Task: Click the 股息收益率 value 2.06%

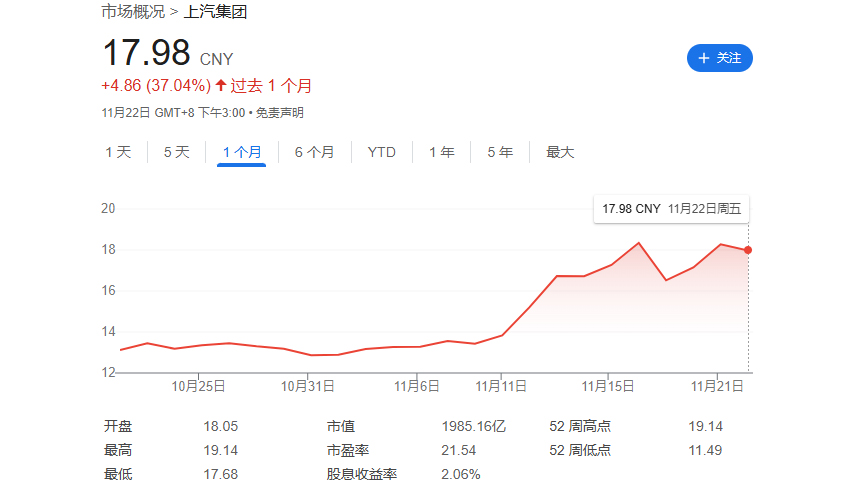Action: 461,474
